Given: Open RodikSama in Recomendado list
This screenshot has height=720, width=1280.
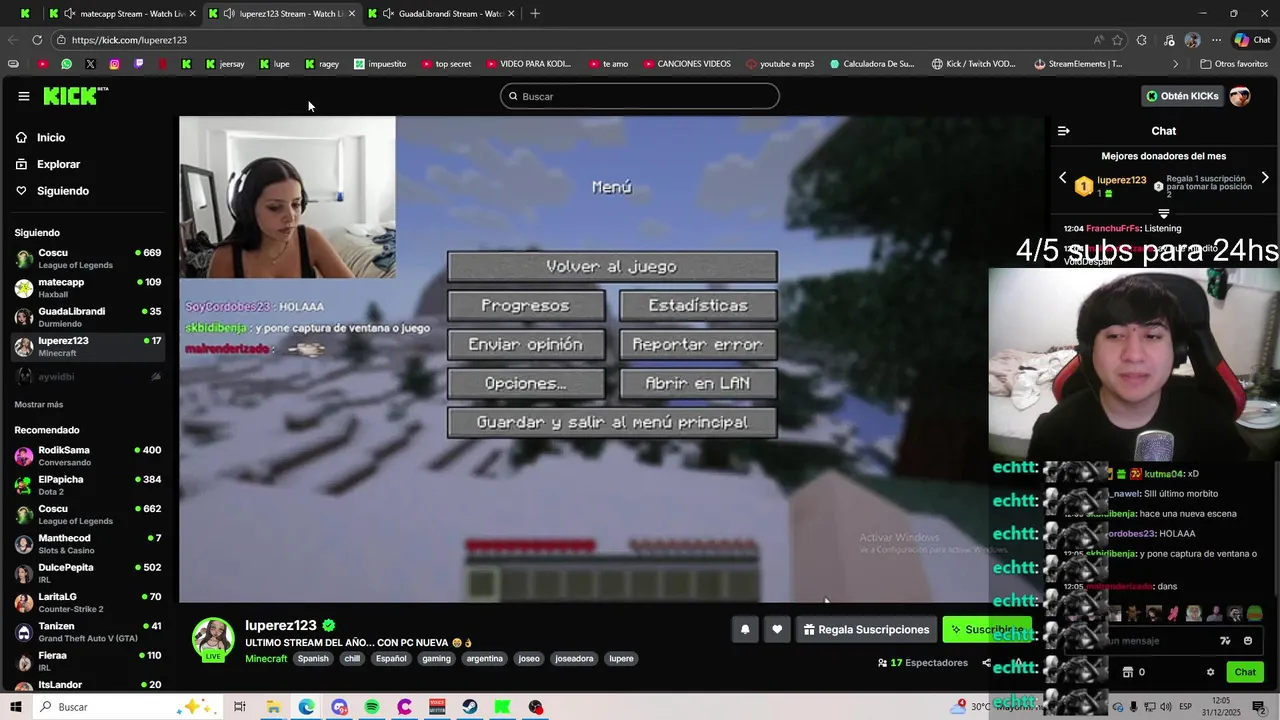Looking at the screenshot, I should [x=88, y=456].
